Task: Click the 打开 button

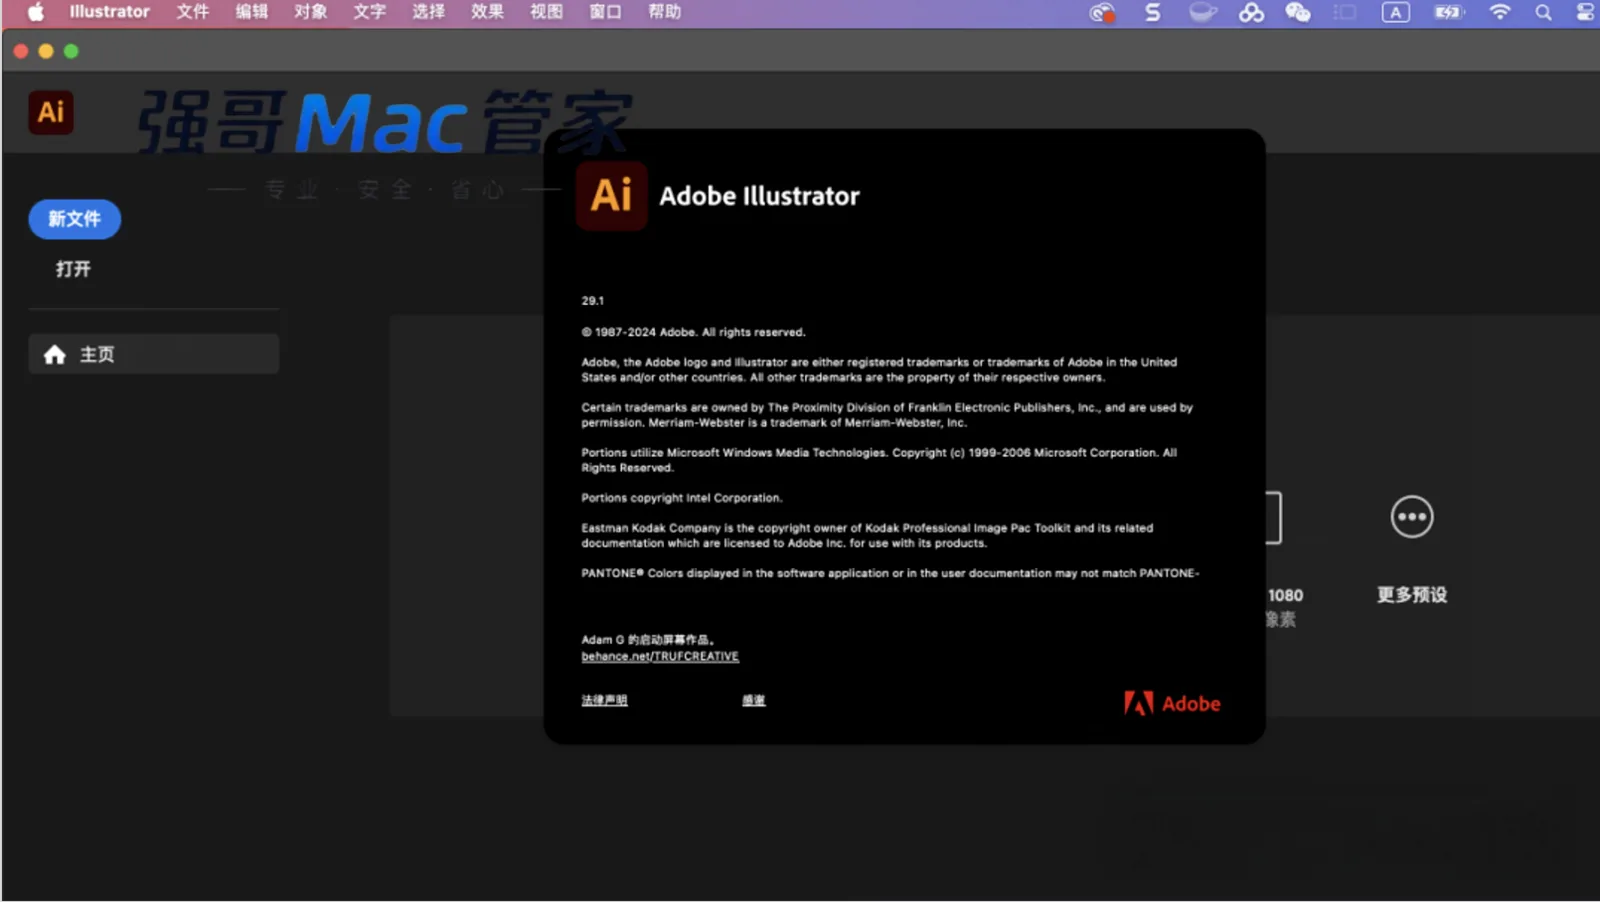Action: (73, 269)
